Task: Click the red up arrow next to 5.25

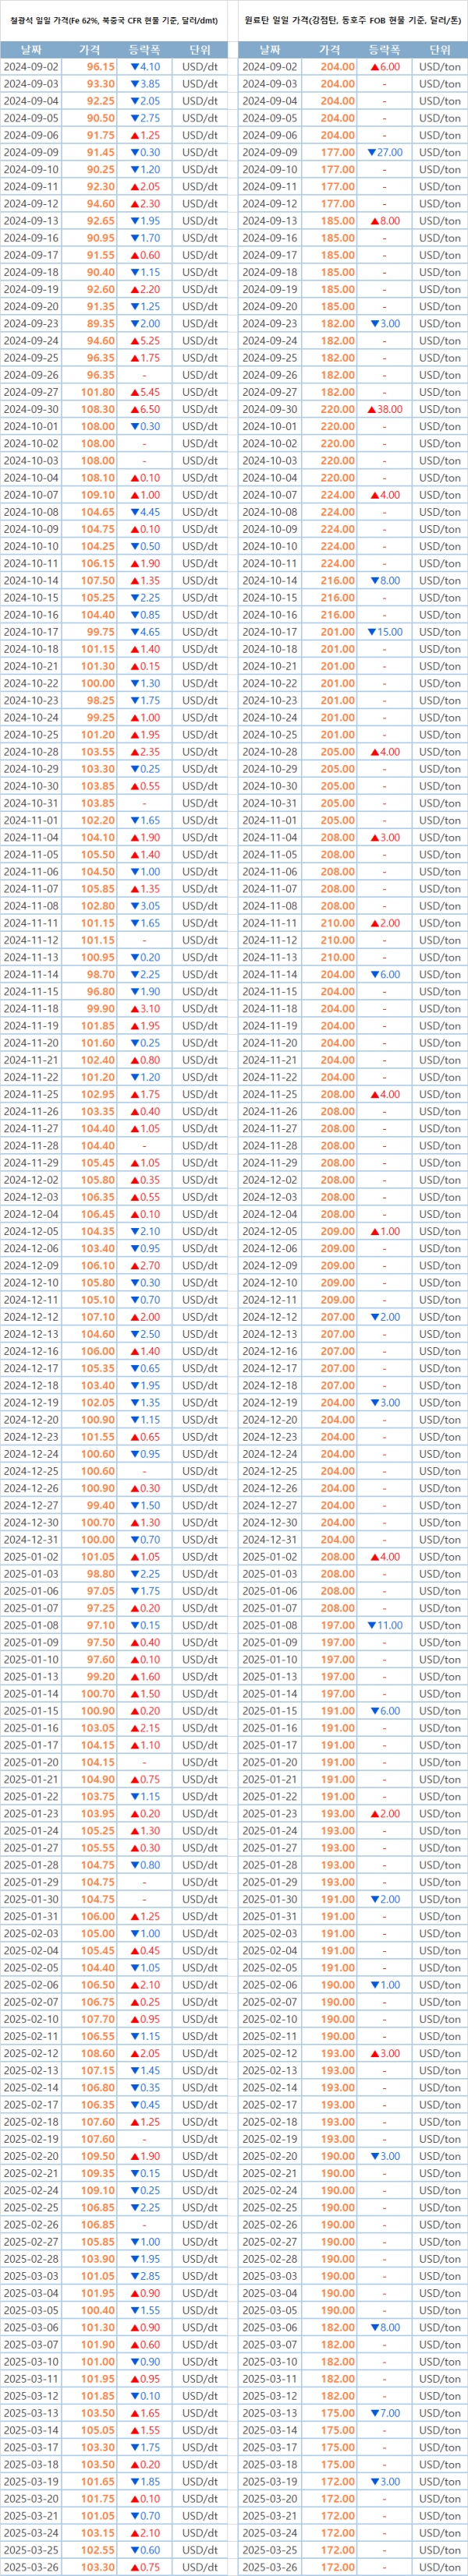Action: (x=134, y=341)
